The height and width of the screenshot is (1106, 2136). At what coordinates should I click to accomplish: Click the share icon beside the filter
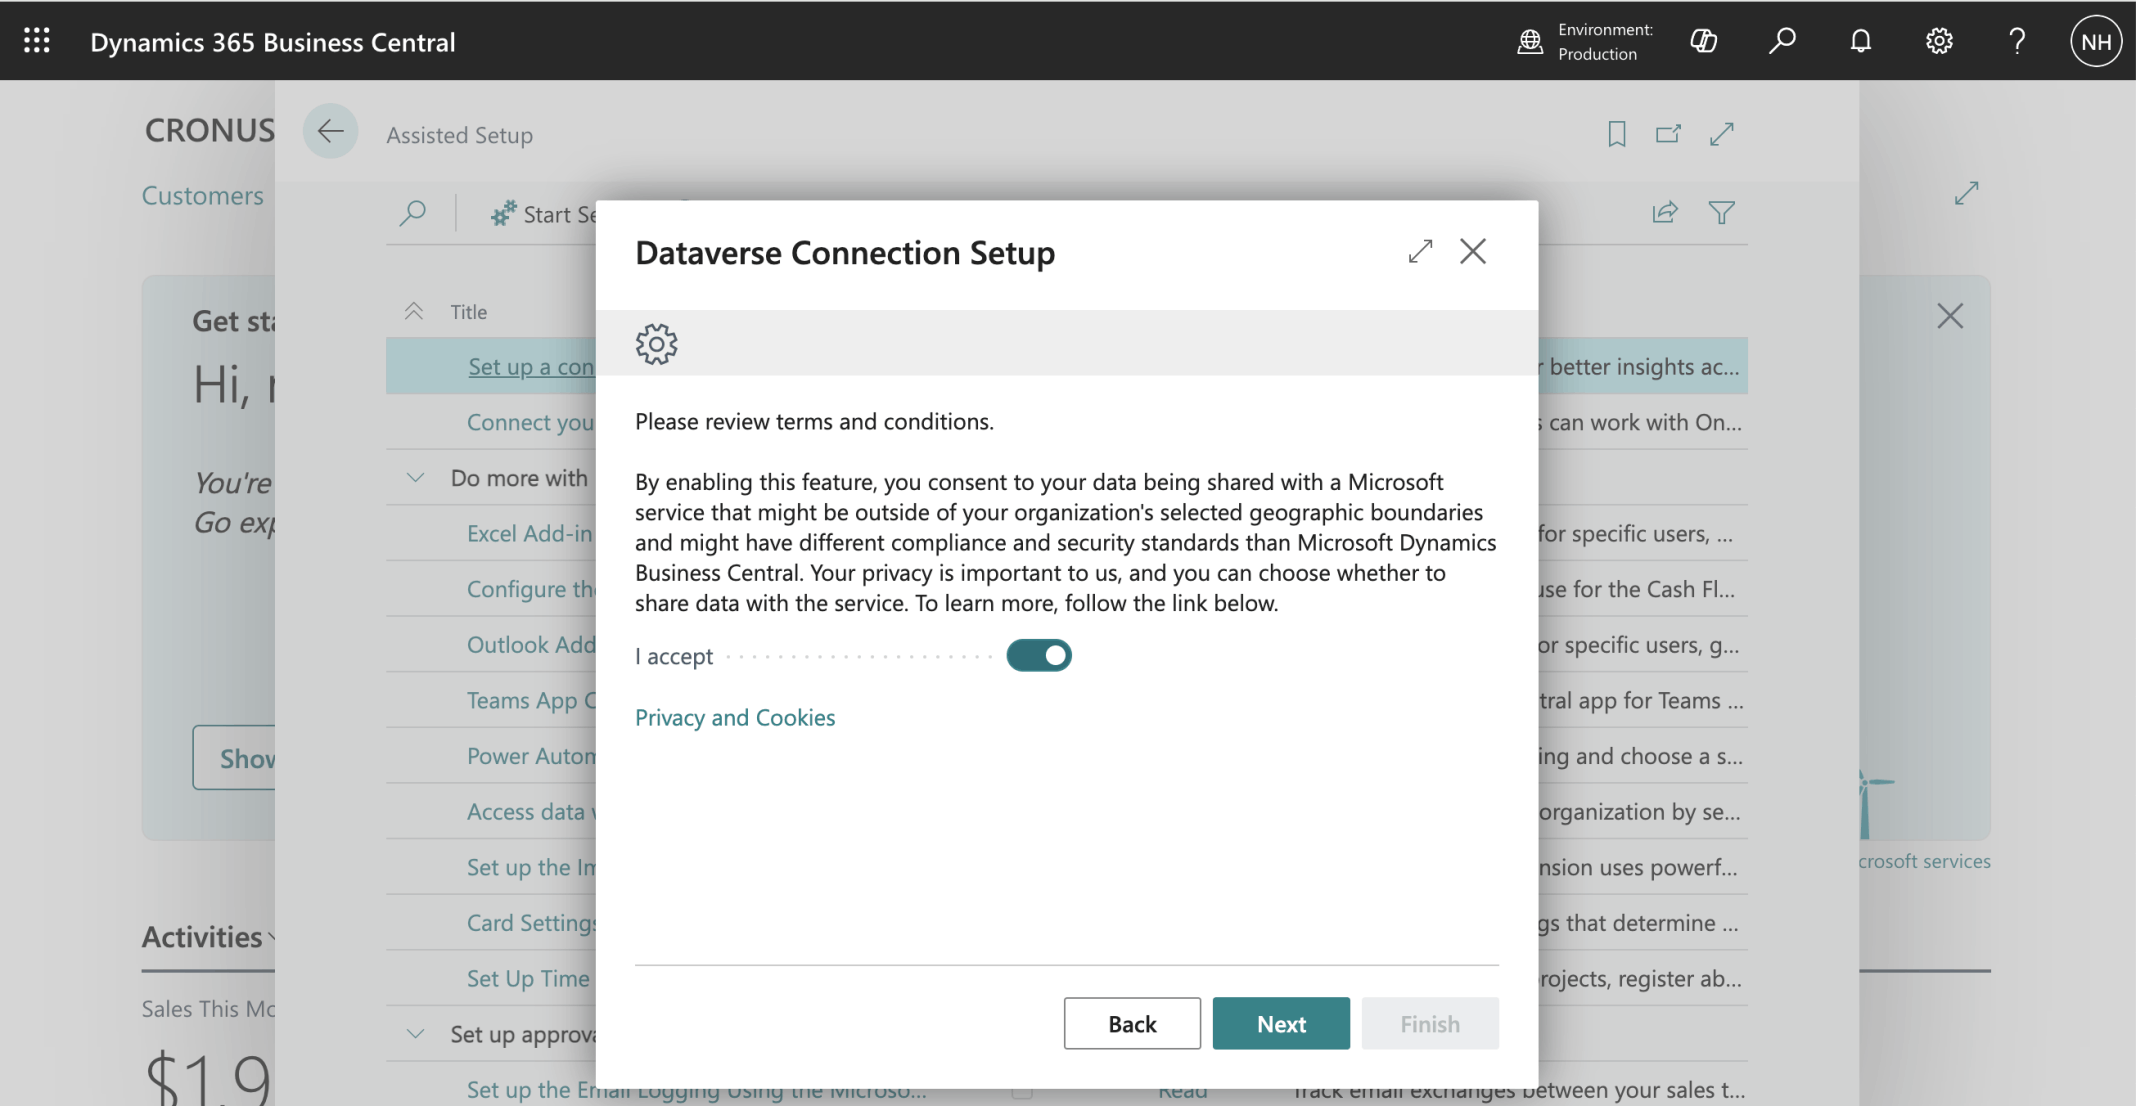point(1665,213)
